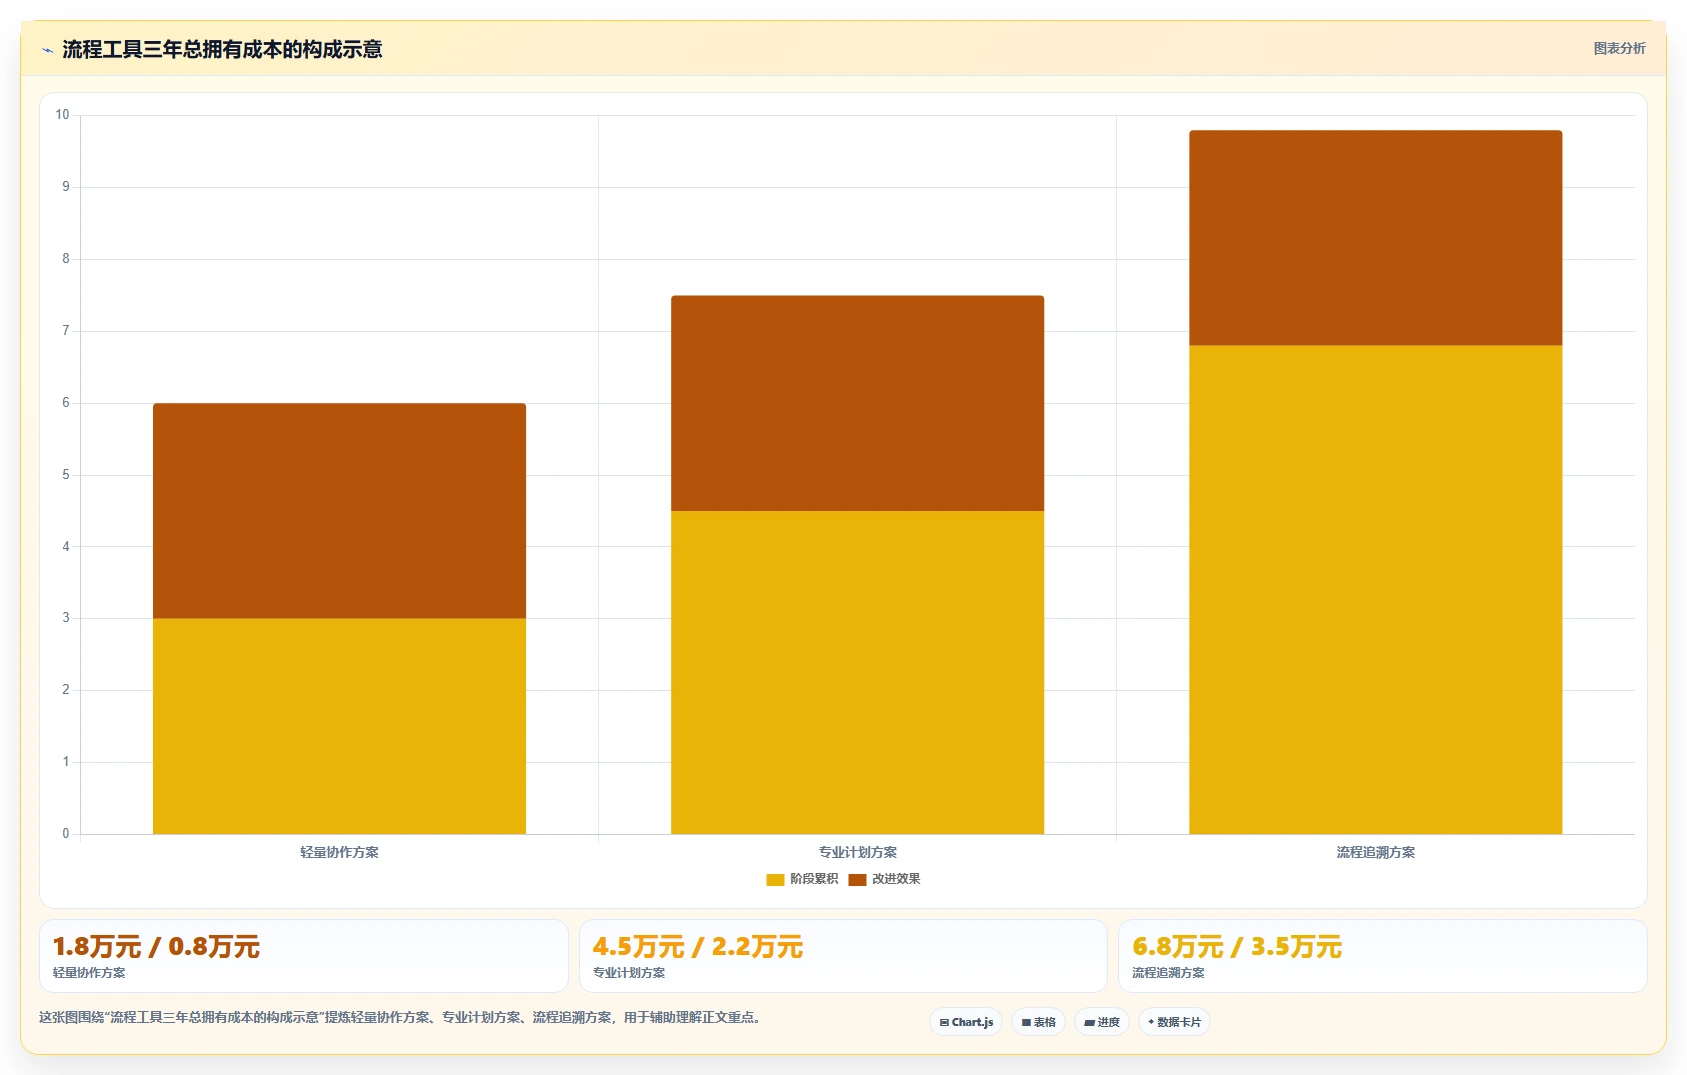Click the brown bar segment of 流程追溯方案
This screenshot has height=1075, width=1687.
[1375, 238]
